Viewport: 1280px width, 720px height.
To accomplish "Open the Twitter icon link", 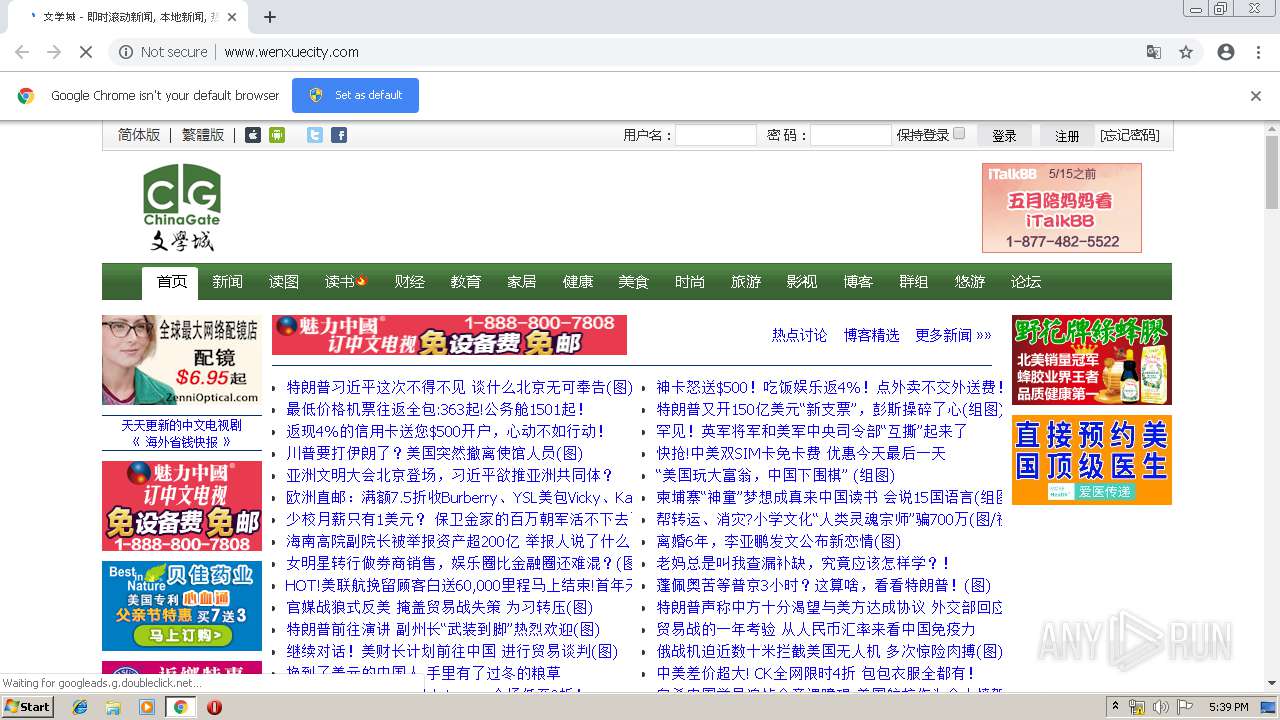I will (315, 135).
